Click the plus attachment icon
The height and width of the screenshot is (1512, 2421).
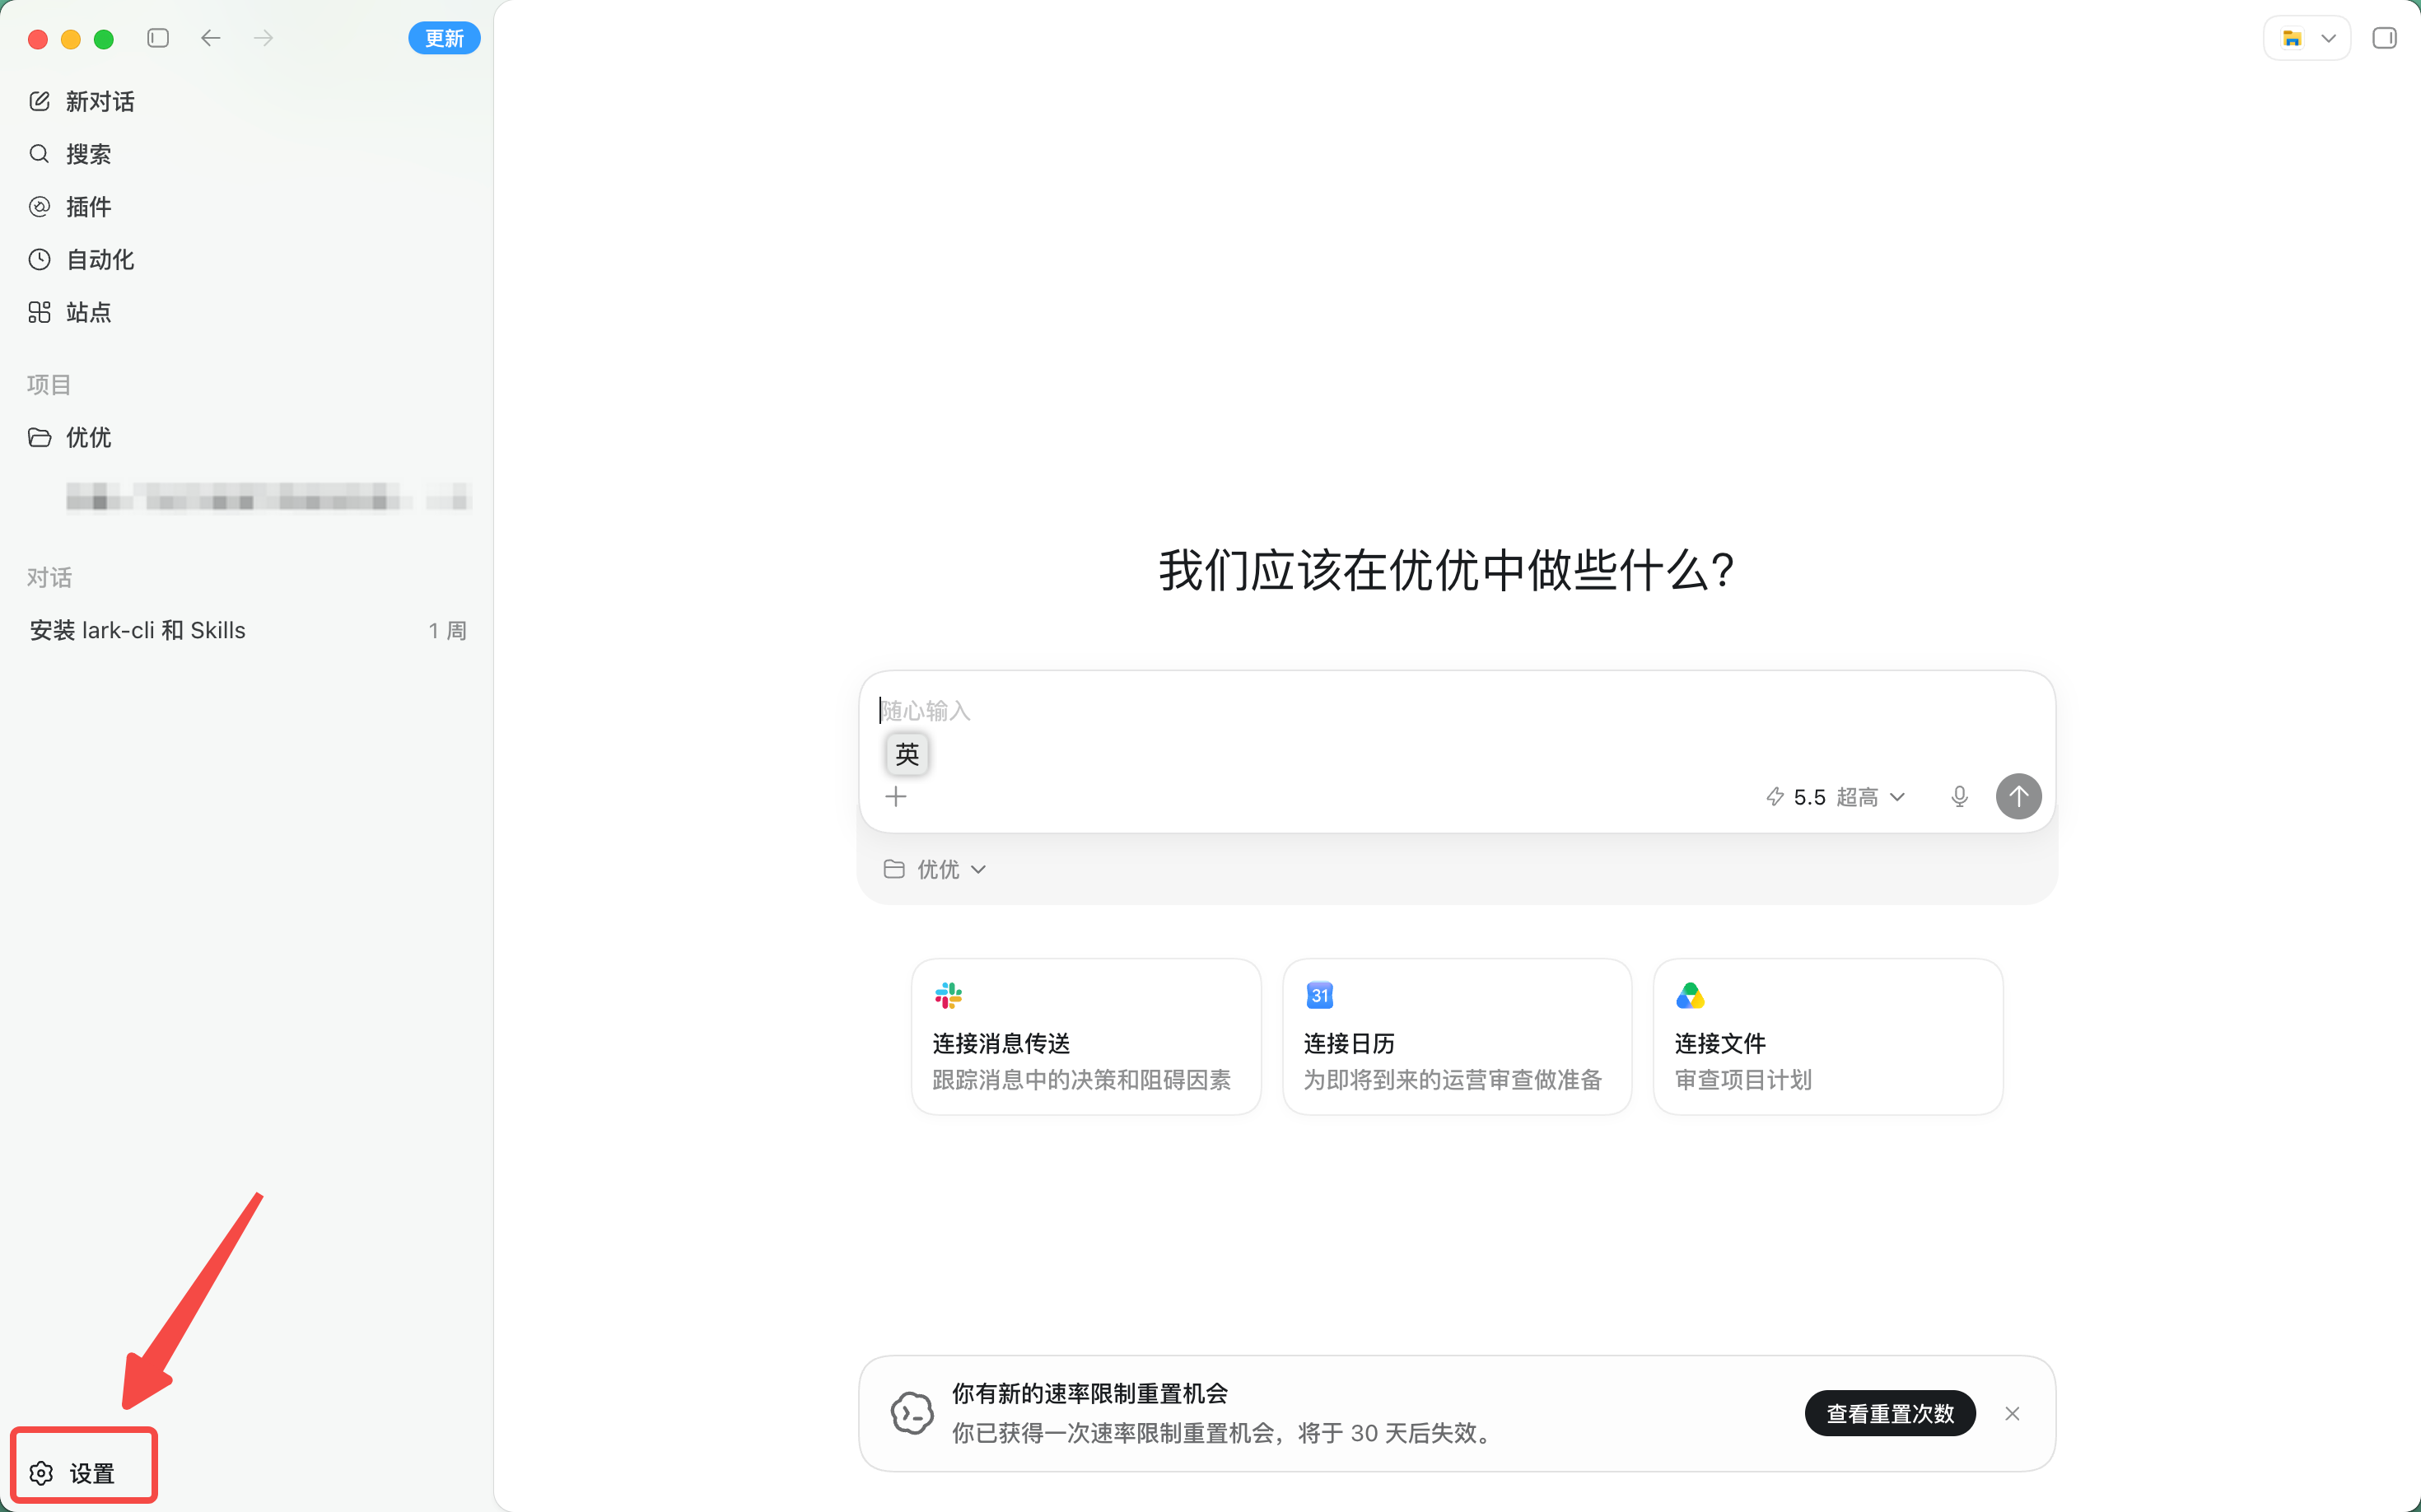[x=896, y=797]
